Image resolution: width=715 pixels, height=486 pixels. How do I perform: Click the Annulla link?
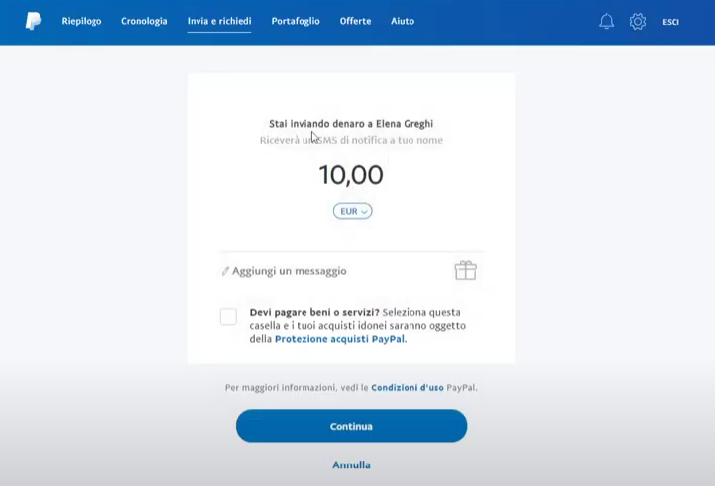pyautogui.click(x=351, y=465)
